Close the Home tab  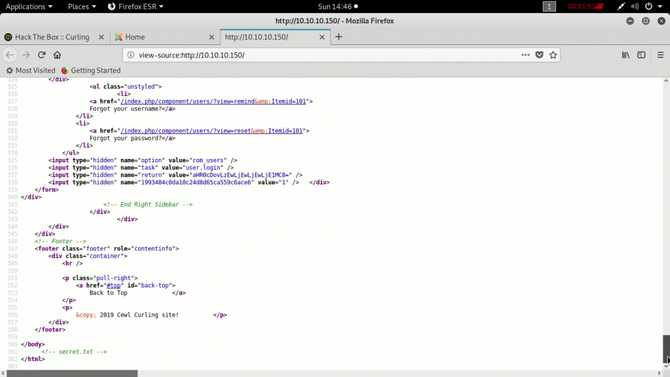pos(212,37)
